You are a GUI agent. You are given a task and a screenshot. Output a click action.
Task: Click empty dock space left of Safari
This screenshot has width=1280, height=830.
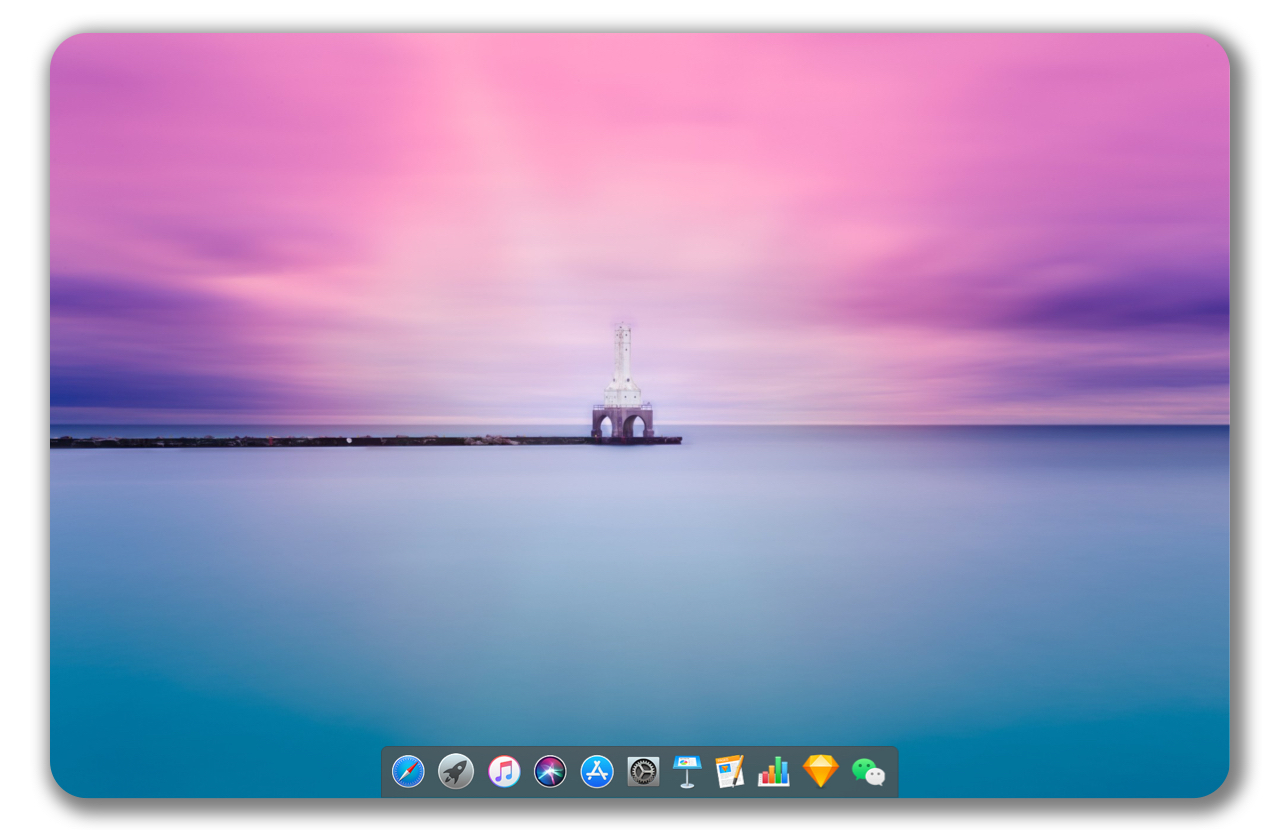point(387,771)
